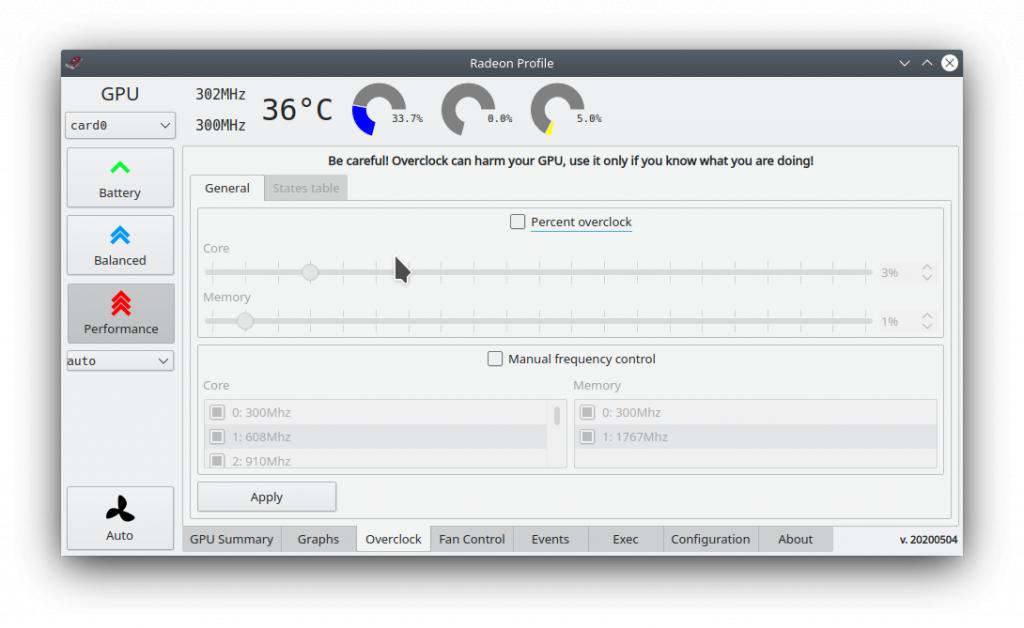Click the Battery profile green arrow icon

[120, 168]
